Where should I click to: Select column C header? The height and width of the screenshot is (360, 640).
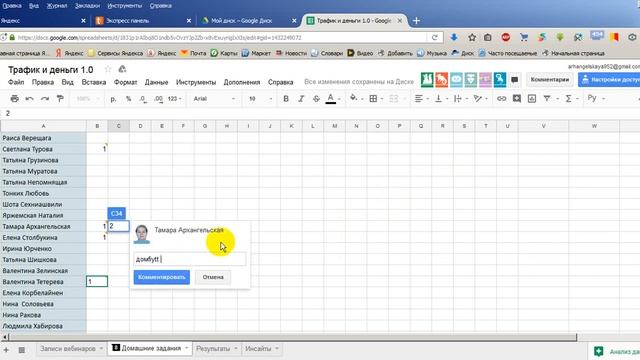118,126
